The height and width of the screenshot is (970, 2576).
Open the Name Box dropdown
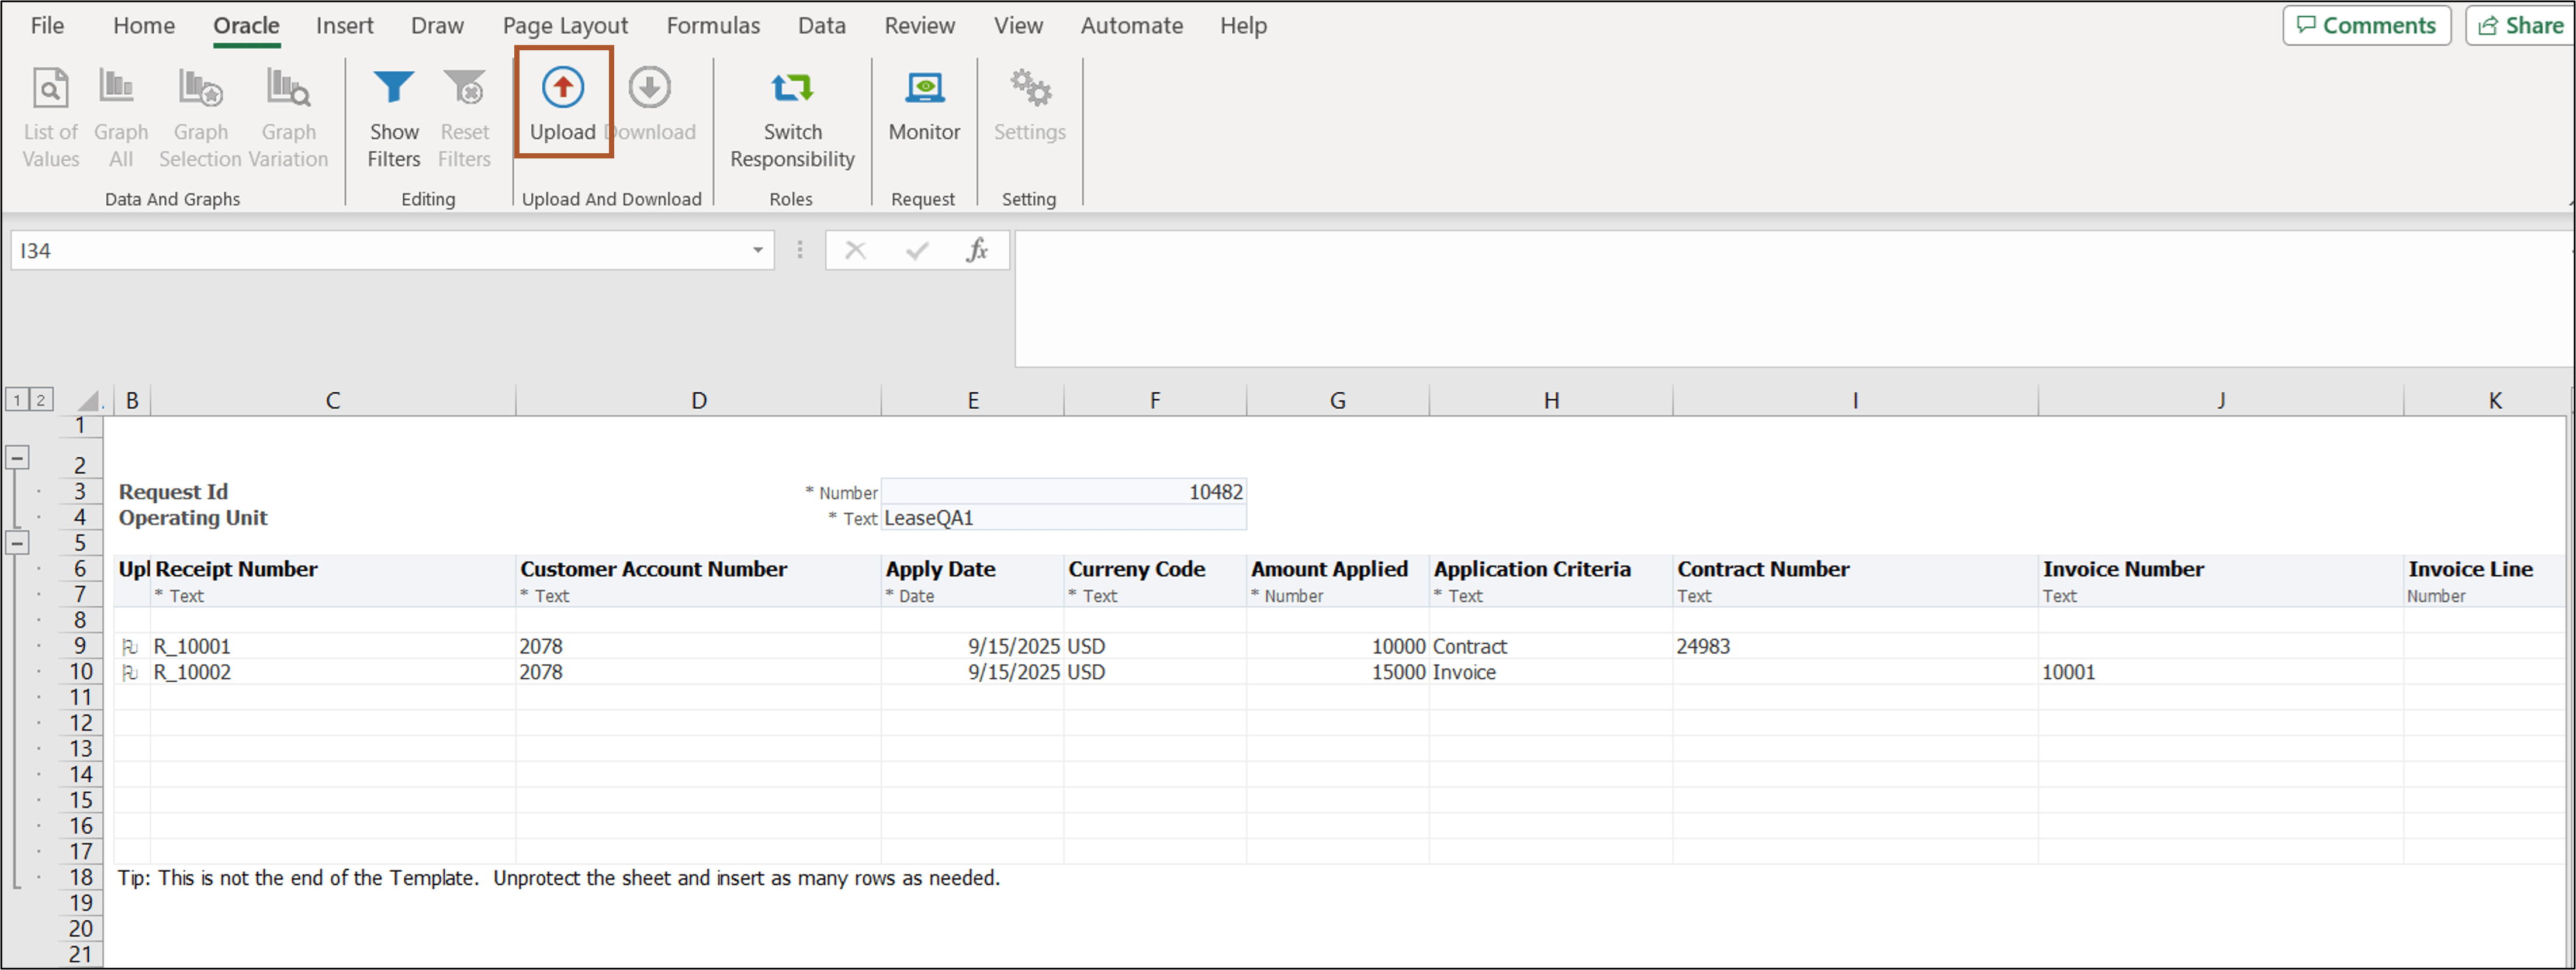point(757,250)
